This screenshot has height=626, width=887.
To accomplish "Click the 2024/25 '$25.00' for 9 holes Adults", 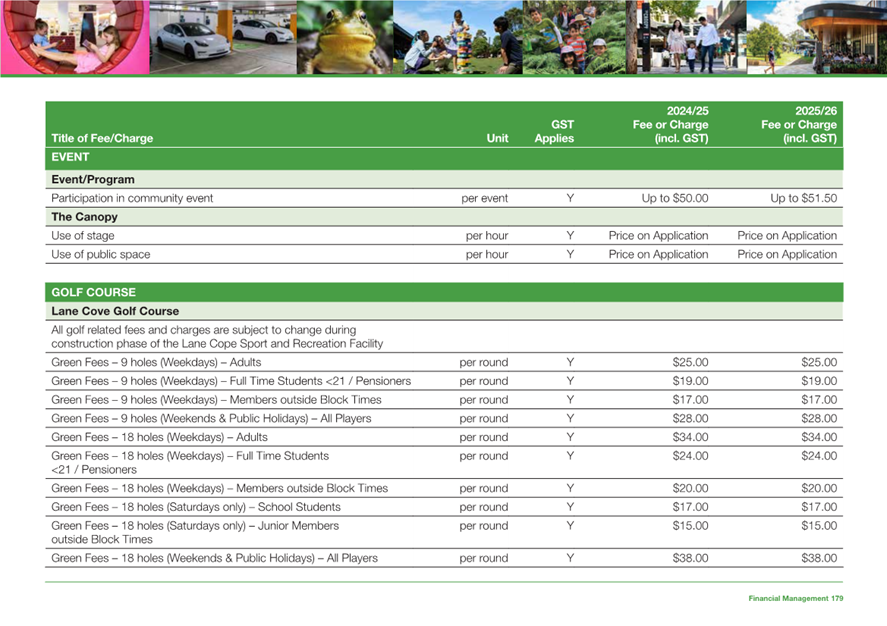I will [690, 362].
